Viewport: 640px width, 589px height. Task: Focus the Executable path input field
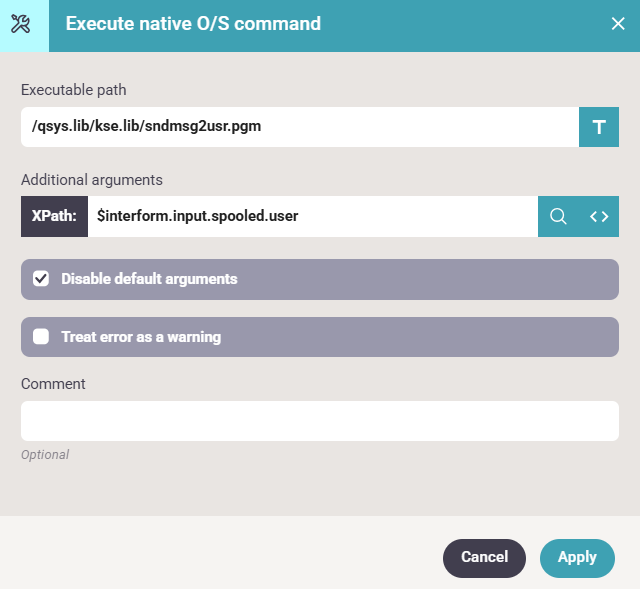tap(298, 127)
